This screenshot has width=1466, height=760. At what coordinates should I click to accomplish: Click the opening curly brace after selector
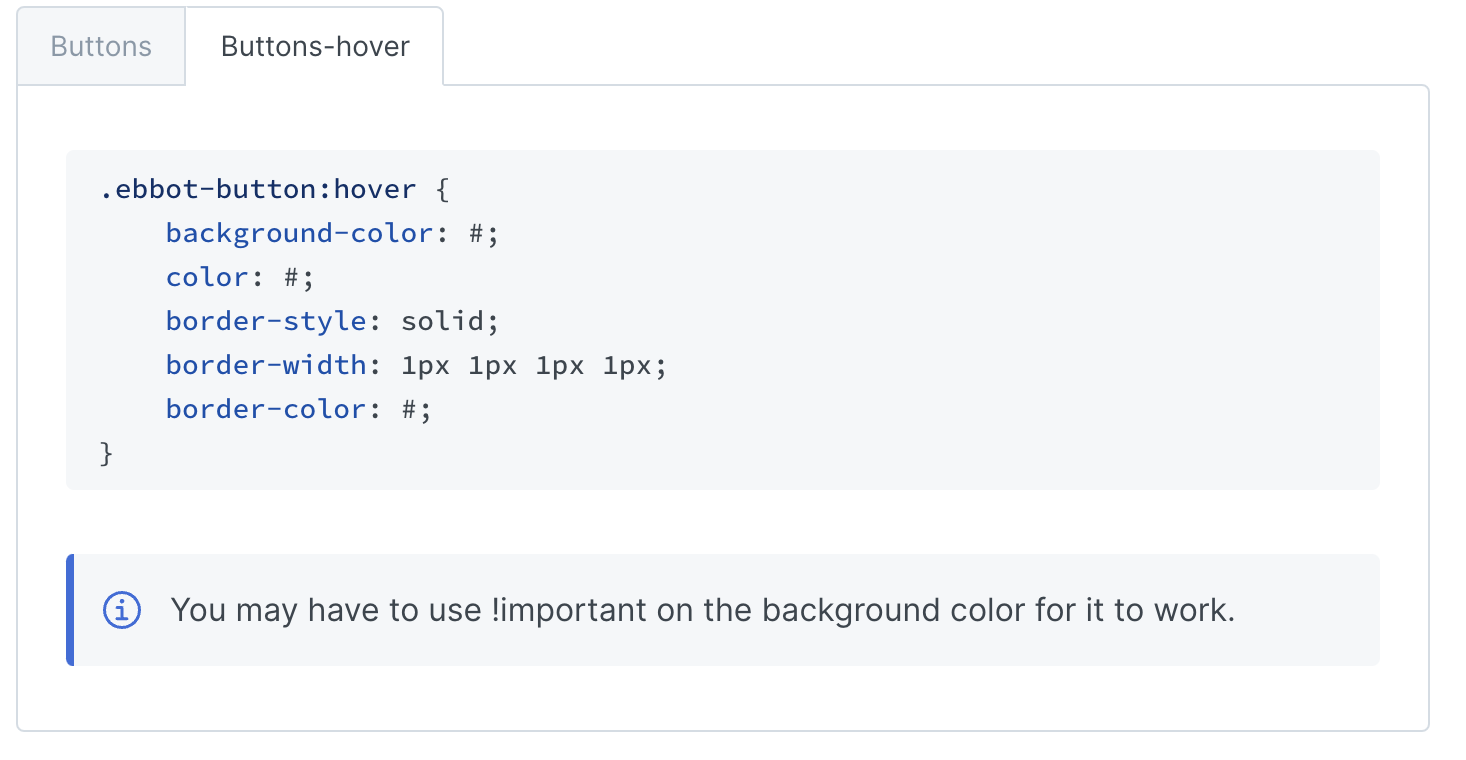(x=443, y=189)
